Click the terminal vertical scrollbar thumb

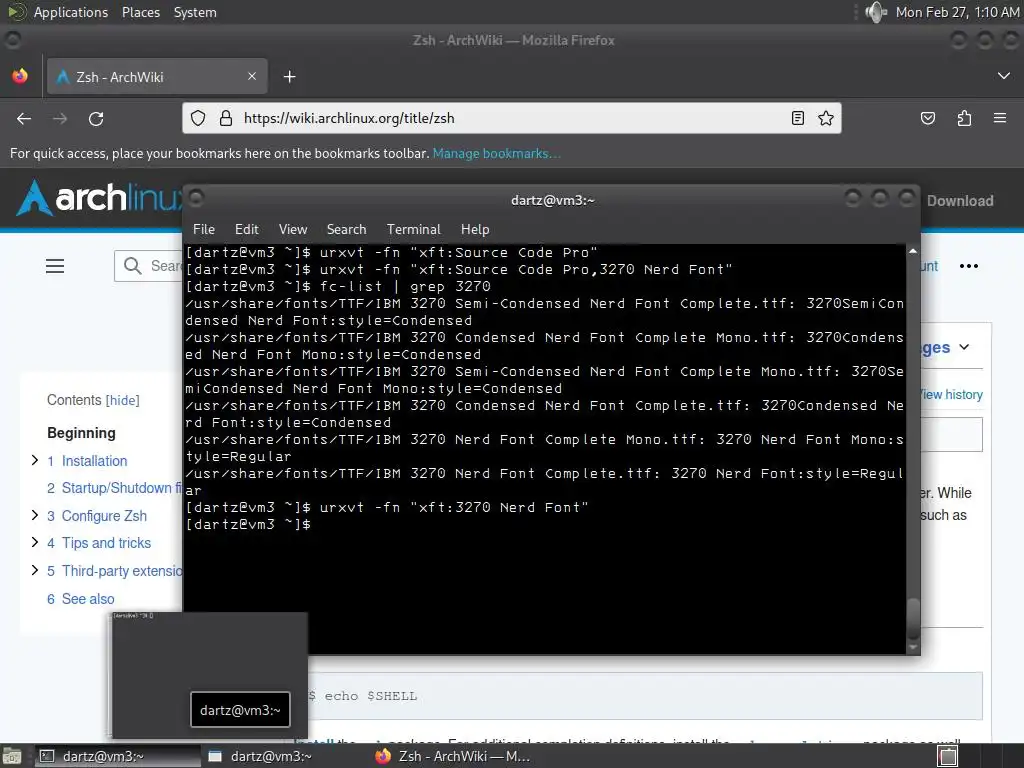pyautogui.click(x=913, y=618)
